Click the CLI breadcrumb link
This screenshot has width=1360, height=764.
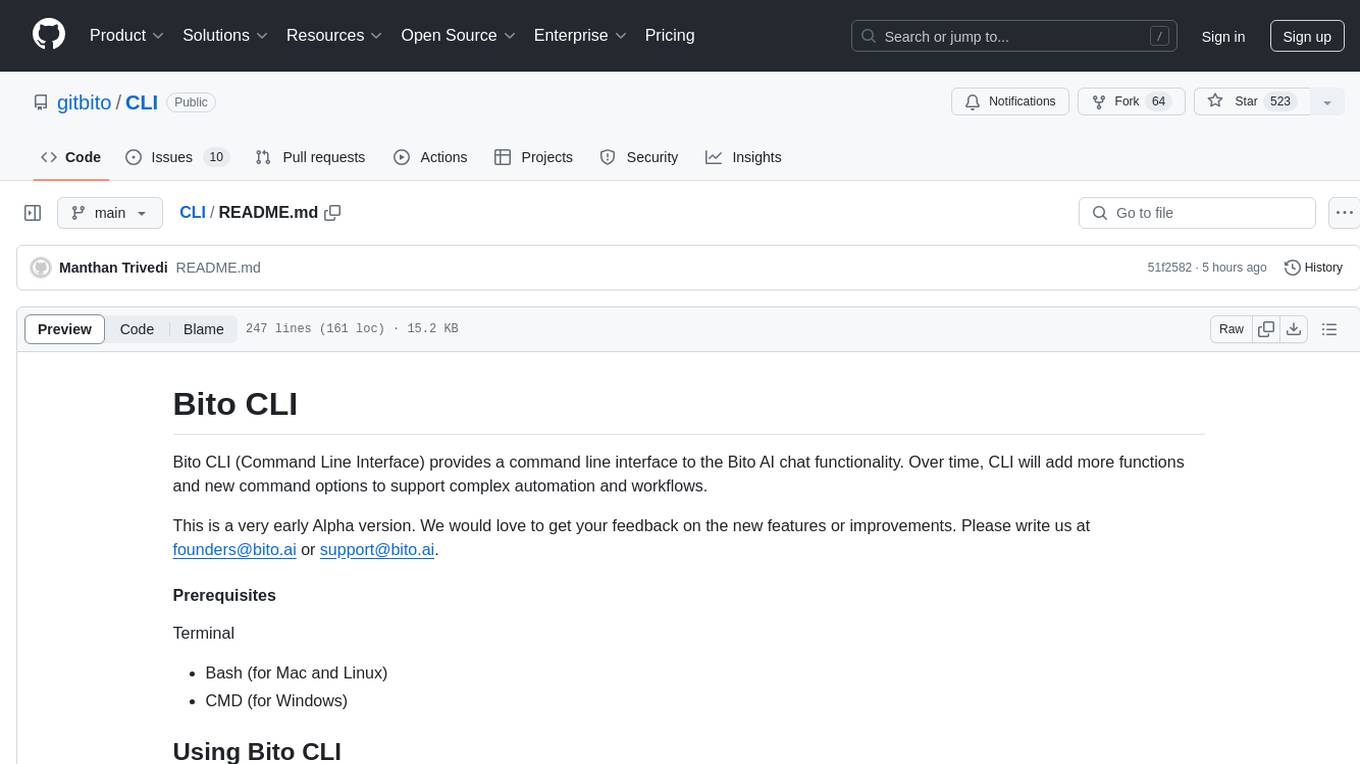coord(192,212)
